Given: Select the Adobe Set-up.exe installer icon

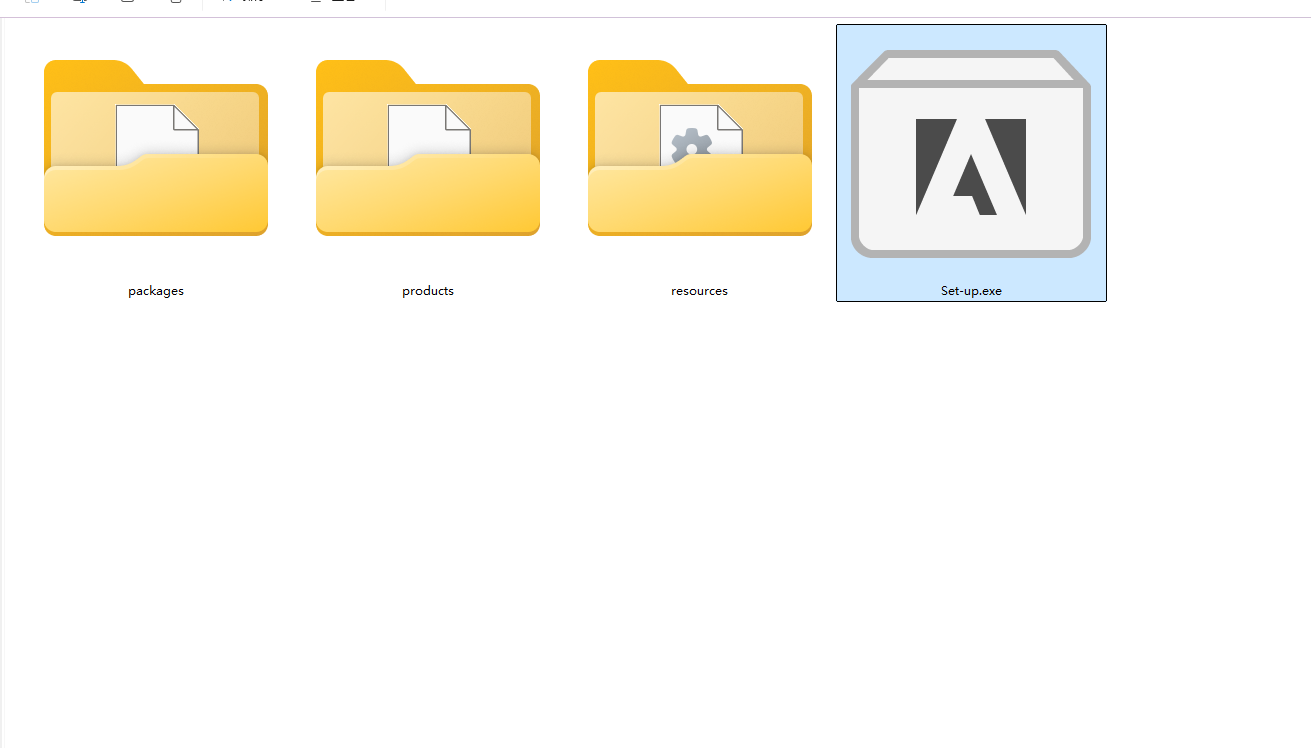Looking at the screenshot, I should (971, 154).
